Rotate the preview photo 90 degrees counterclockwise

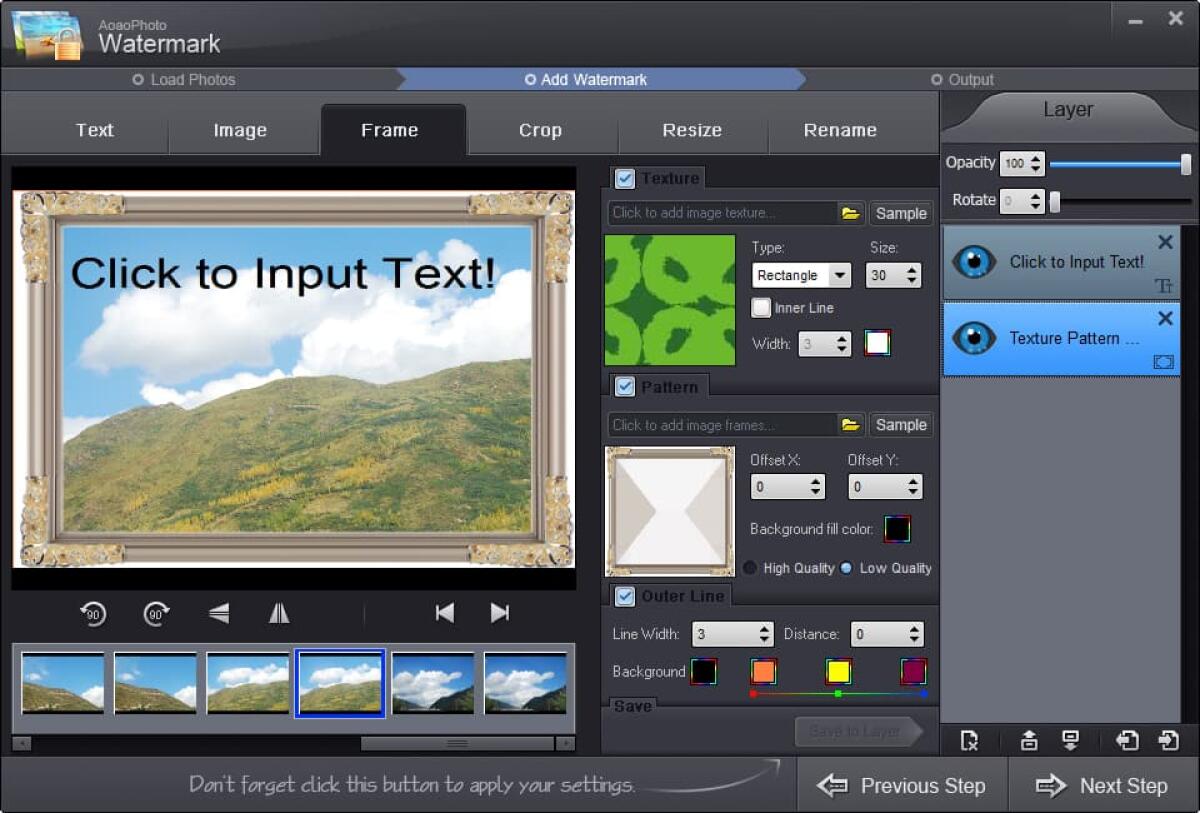[x=93, y=613]
